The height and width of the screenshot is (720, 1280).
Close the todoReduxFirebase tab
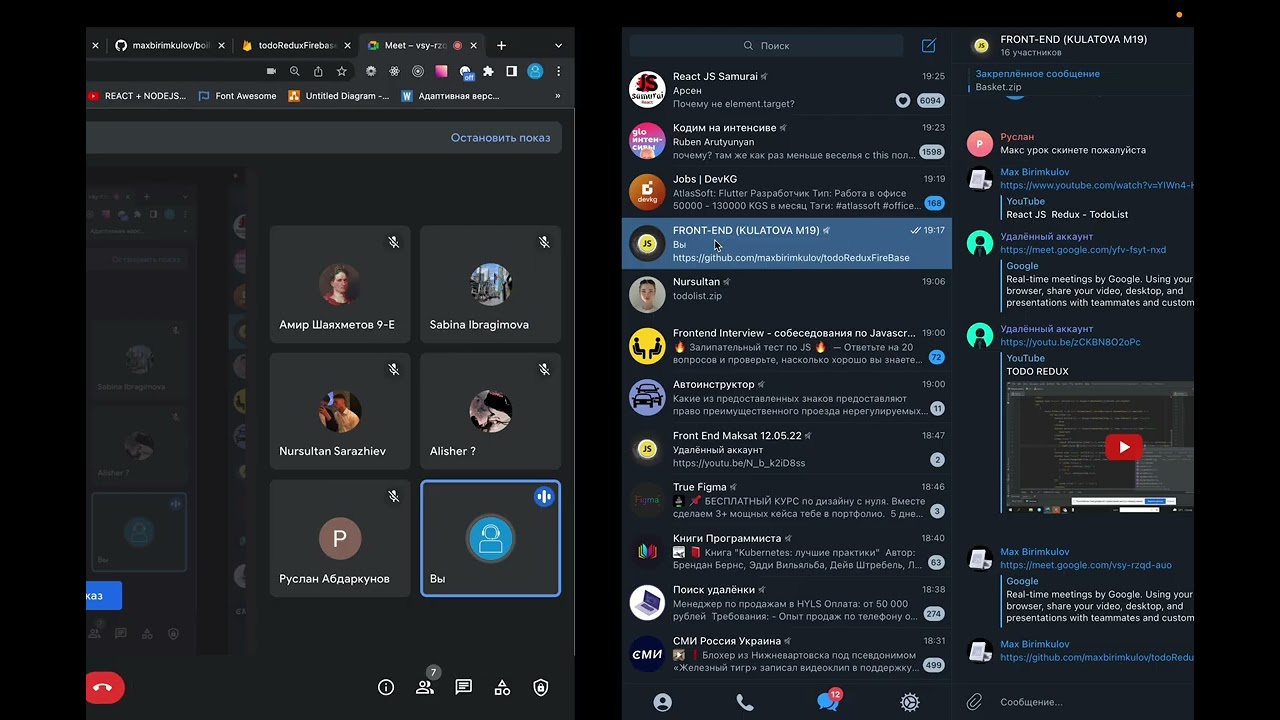pos(346,45)
